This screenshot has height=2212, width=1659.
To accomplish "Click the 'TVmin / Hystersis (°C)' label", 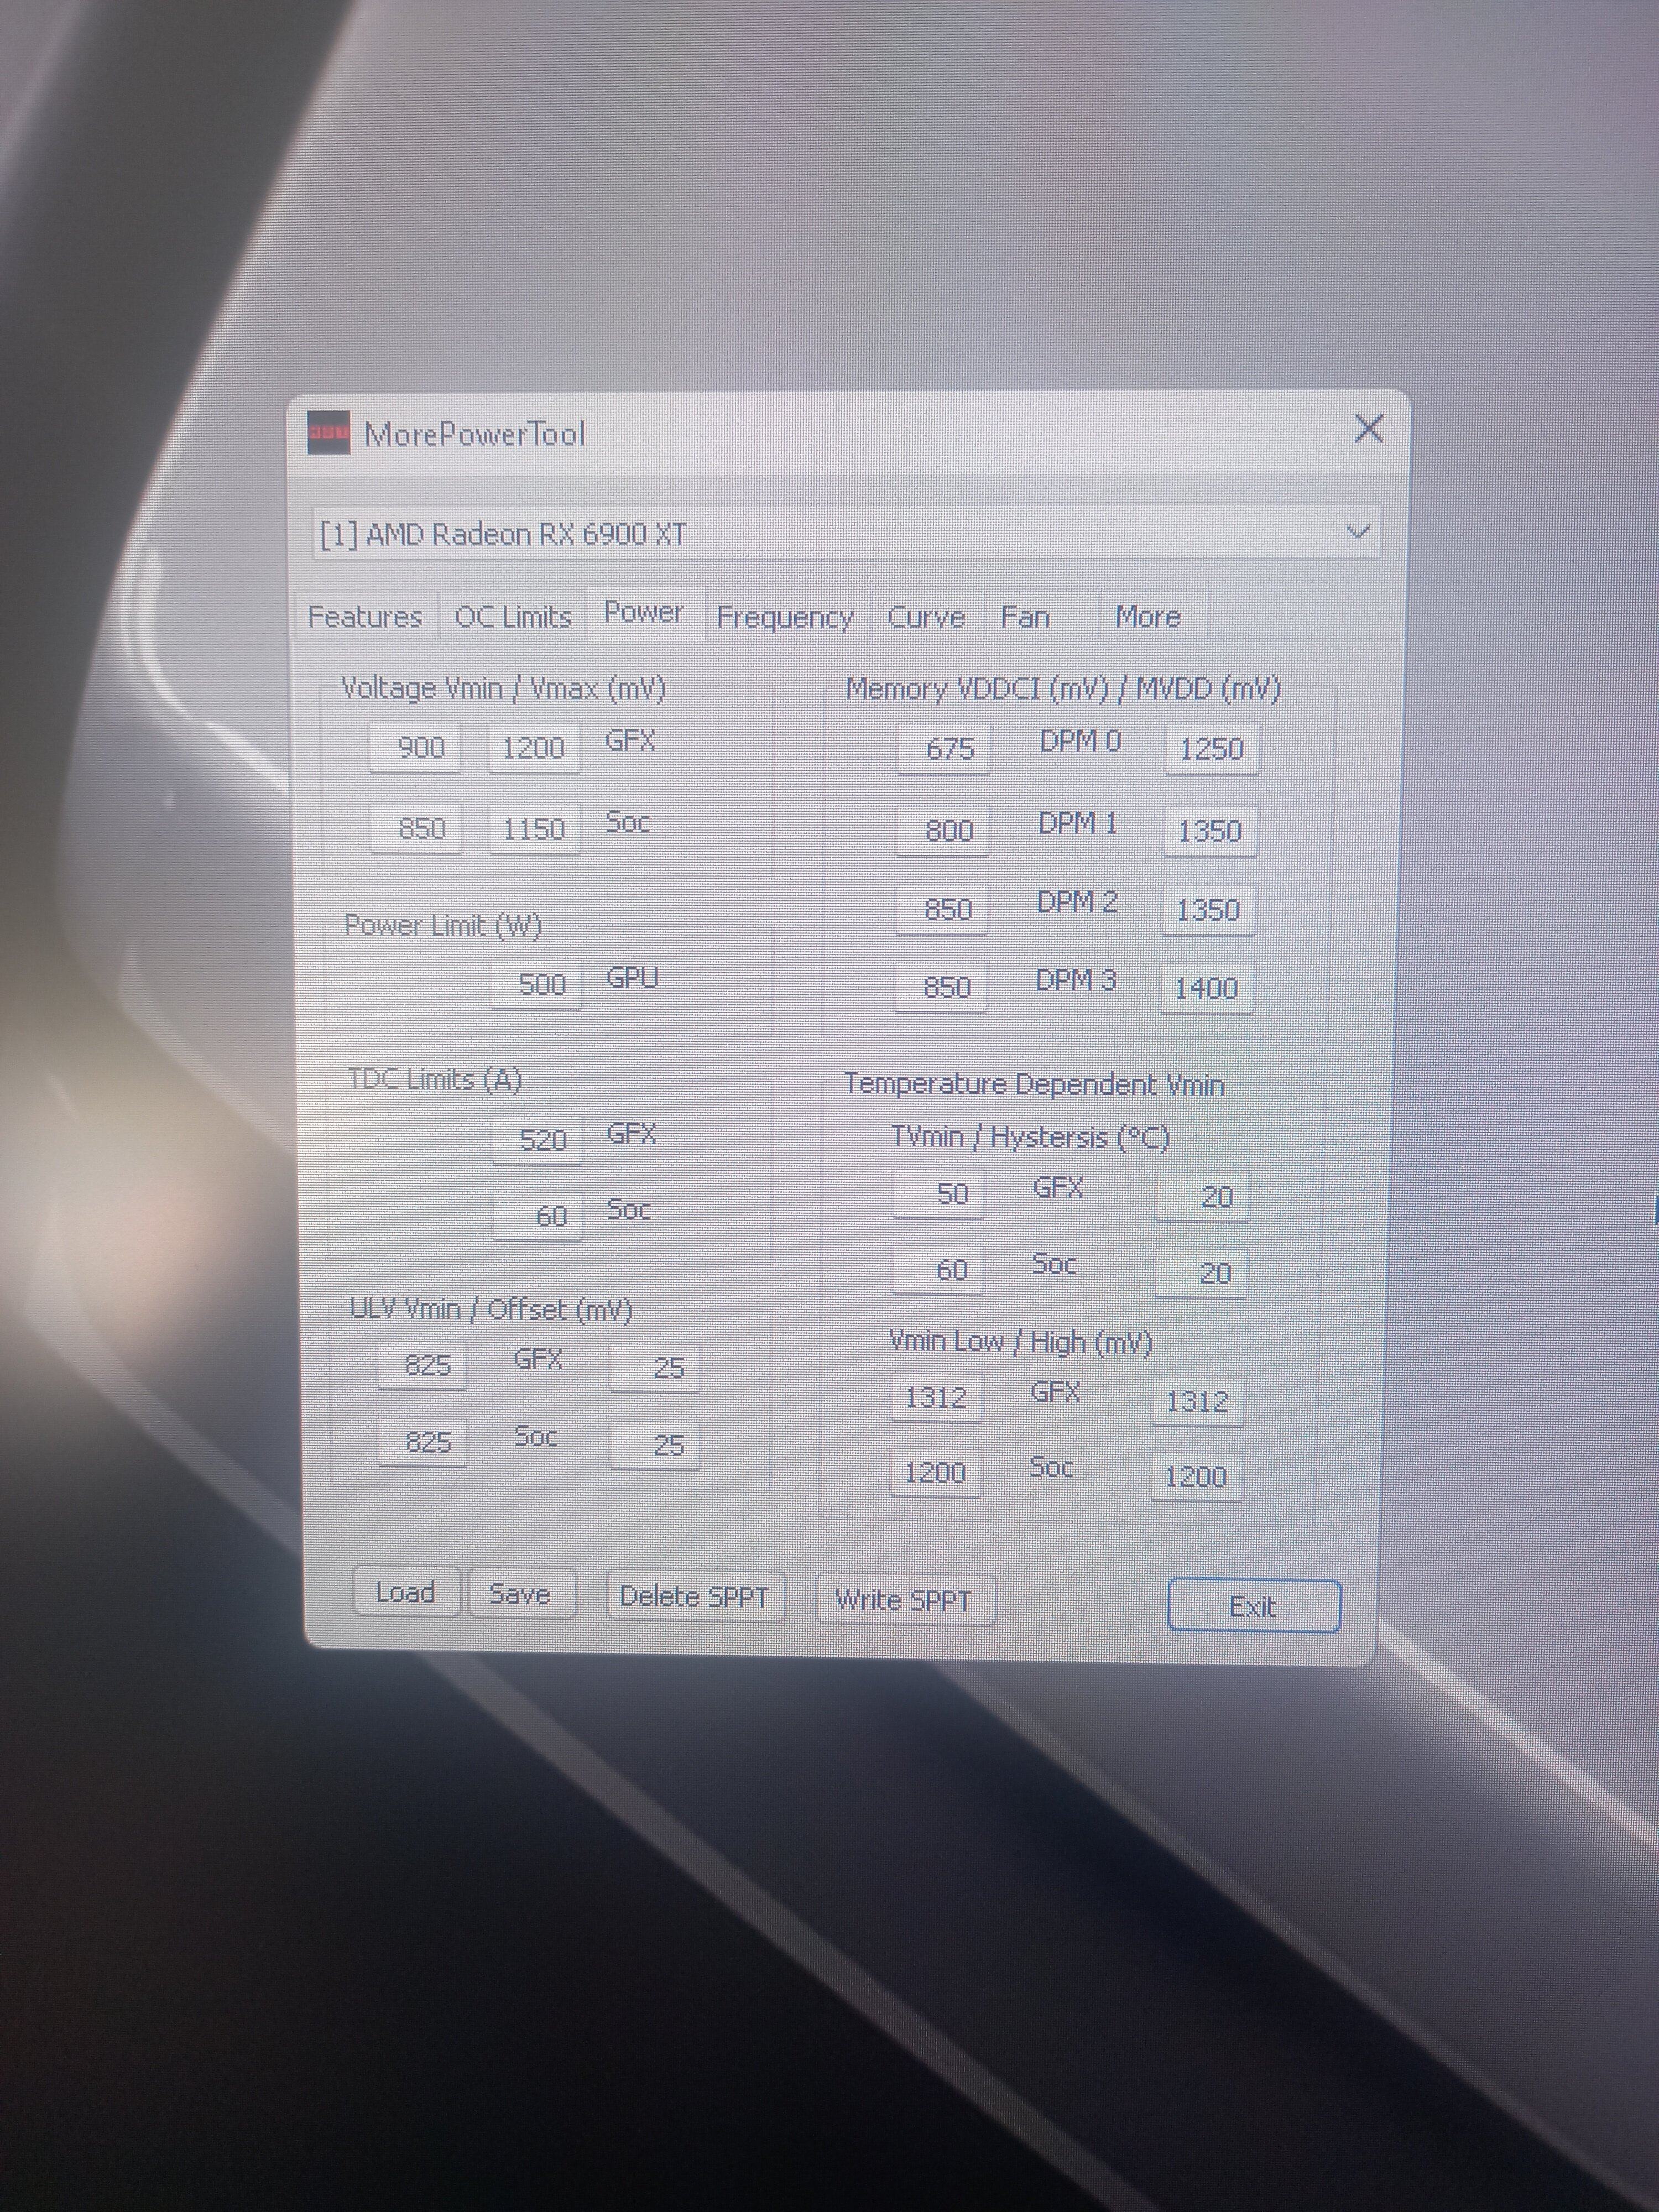I will tap(1030, 1138).
